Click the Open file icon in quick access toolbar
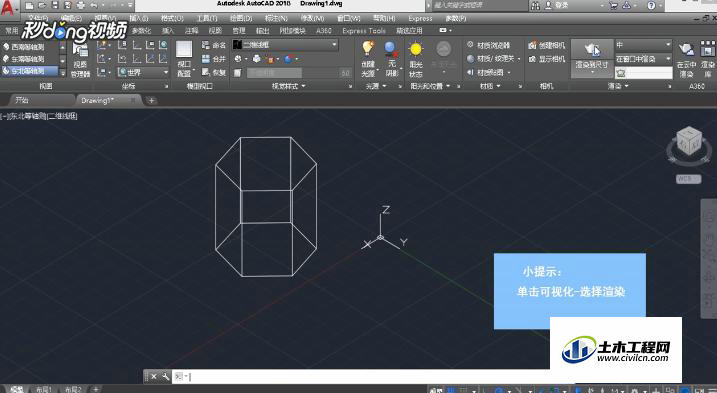Viewport: 717px width, 393px height. (x=43, y=6)
